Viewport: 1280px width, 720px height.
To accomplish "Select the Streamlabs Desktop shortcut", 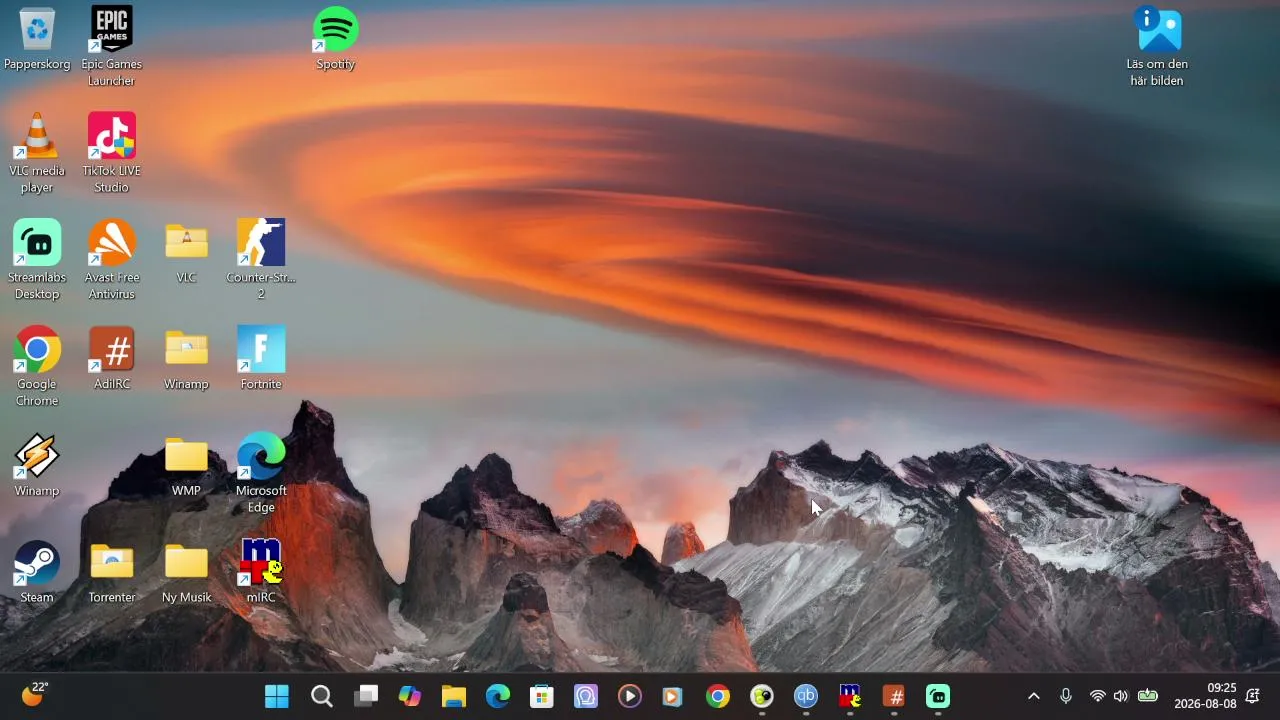I will tap(37, 260).
